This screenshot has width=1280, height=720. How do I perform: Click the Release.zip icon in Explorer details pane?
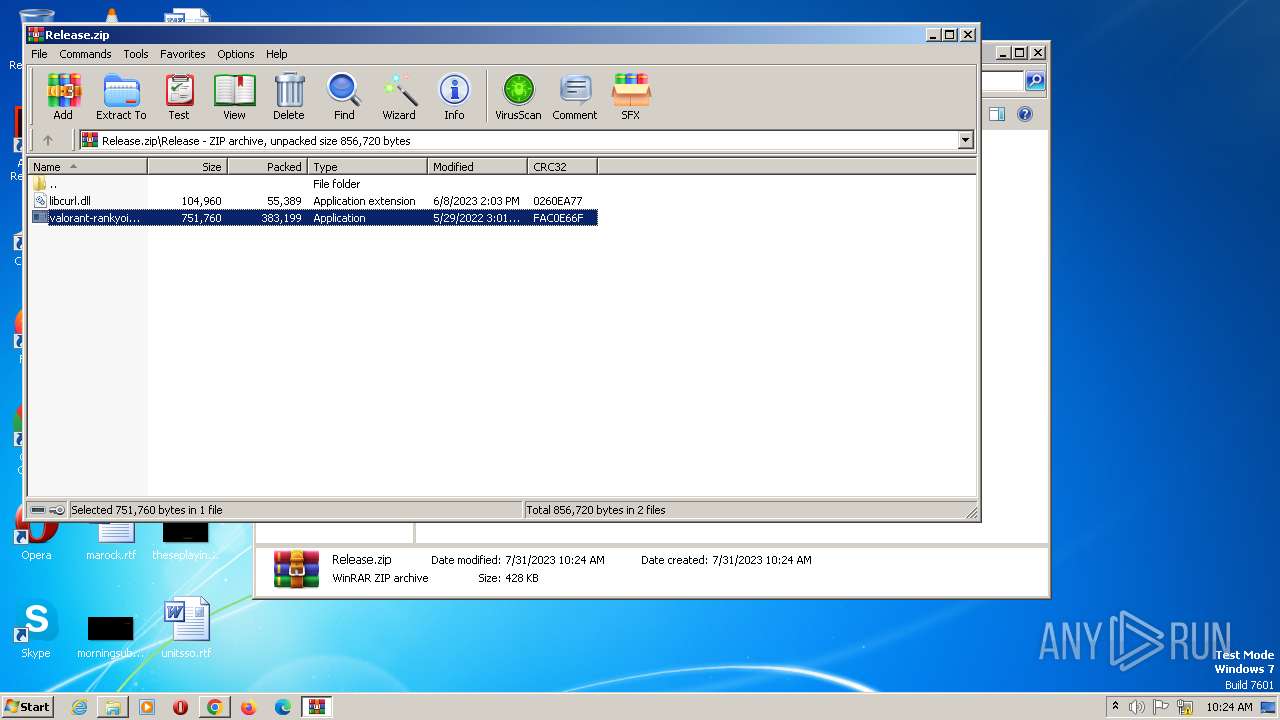[x=296, y=569]
